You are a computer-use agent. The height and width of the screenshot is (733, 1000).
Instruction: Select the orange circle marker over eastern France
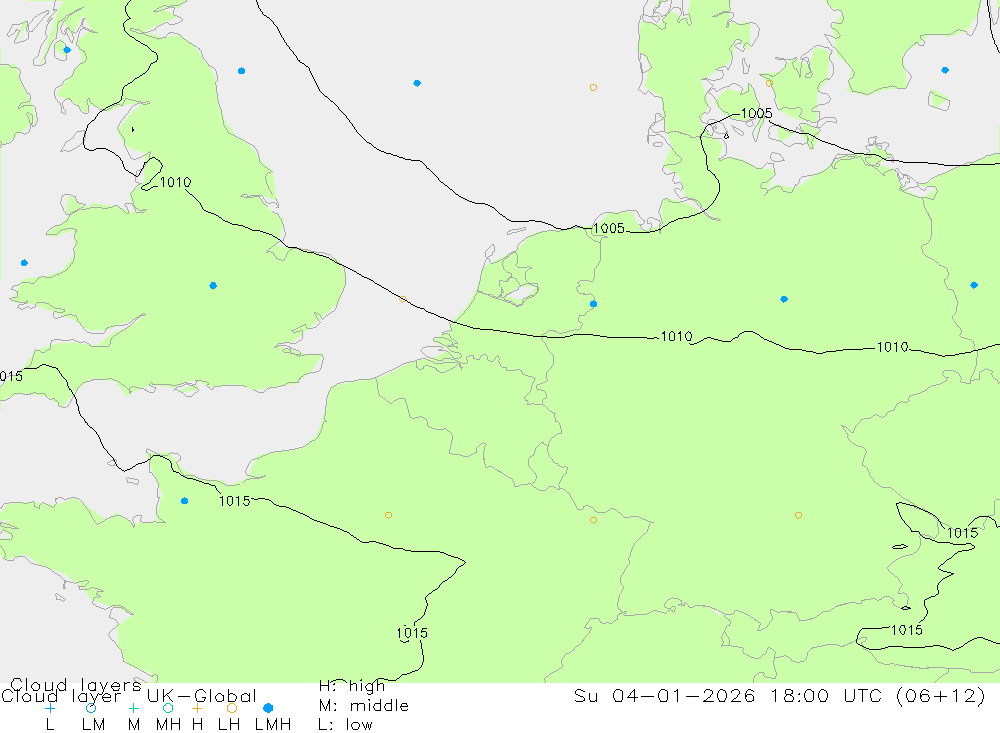(x=593, y=521)
